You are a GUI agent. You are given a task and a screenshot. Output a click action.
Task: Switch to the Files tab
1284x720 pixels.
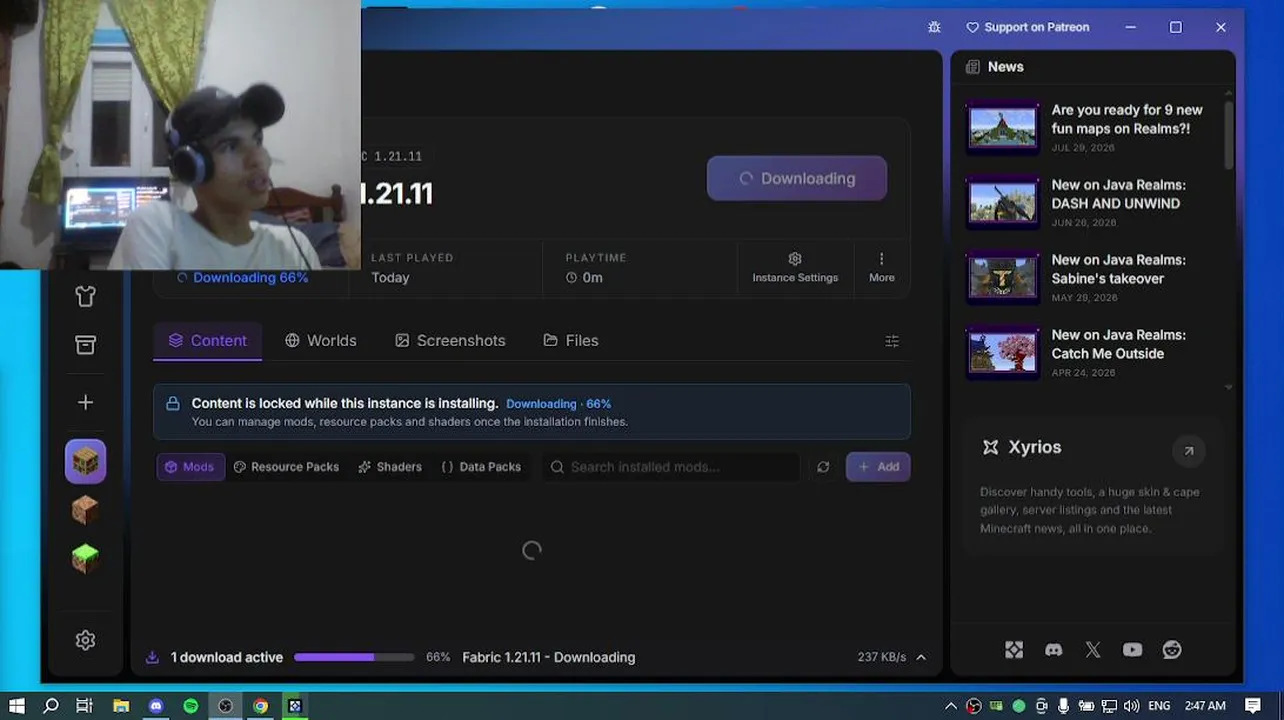(x=571, y=341)
